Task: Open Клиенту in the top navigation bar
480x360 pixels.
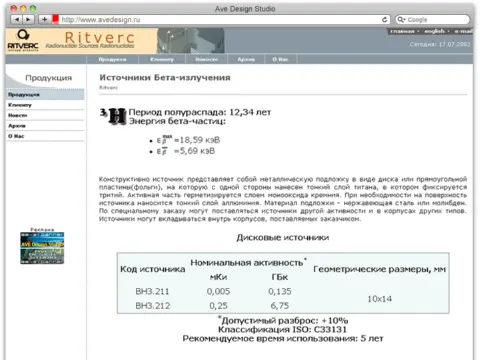Action: coord(162,59)
